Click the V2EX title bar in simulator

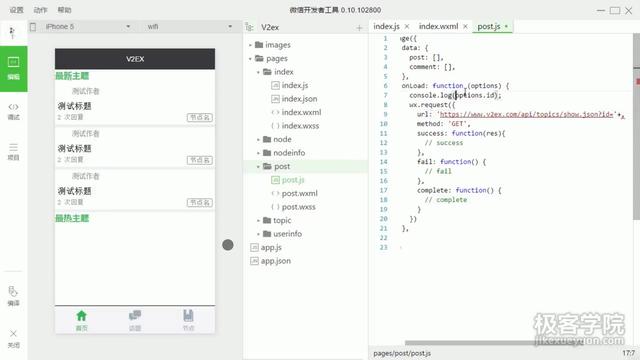135,59
